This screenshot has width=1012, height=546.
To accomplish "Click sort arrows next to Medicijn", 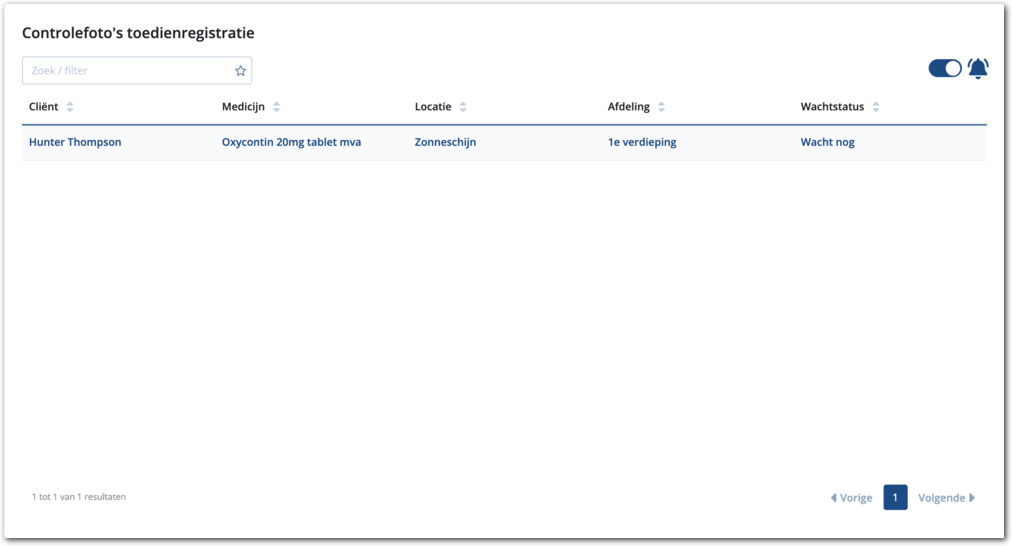I will (x=276, y=107).
